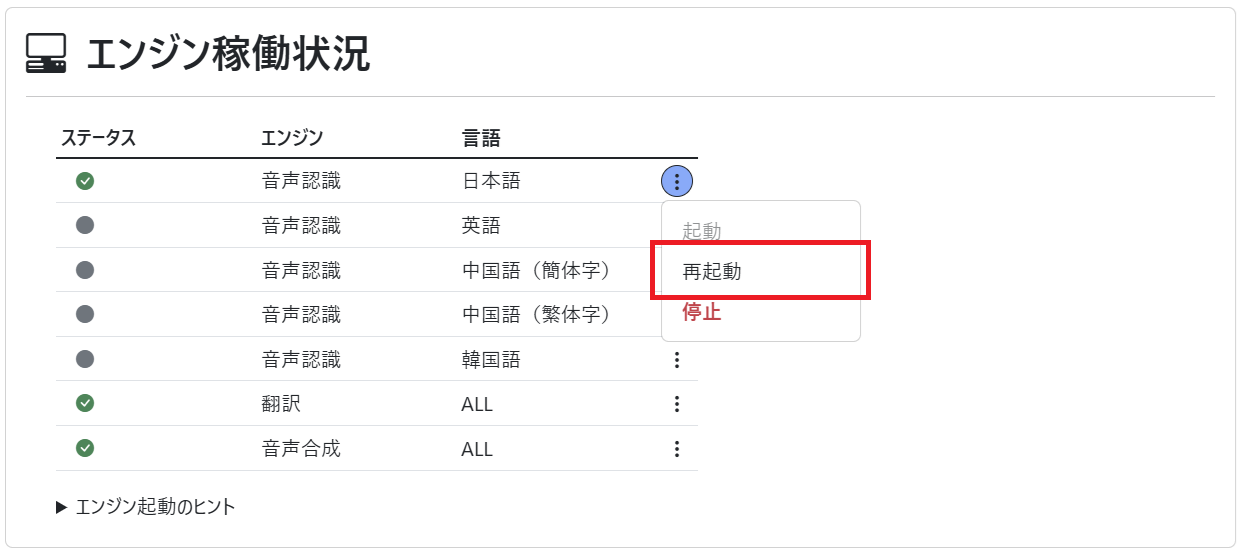Click the 英語 language cell
Screen dimensions: 1245x555
[x=481, y=226]
